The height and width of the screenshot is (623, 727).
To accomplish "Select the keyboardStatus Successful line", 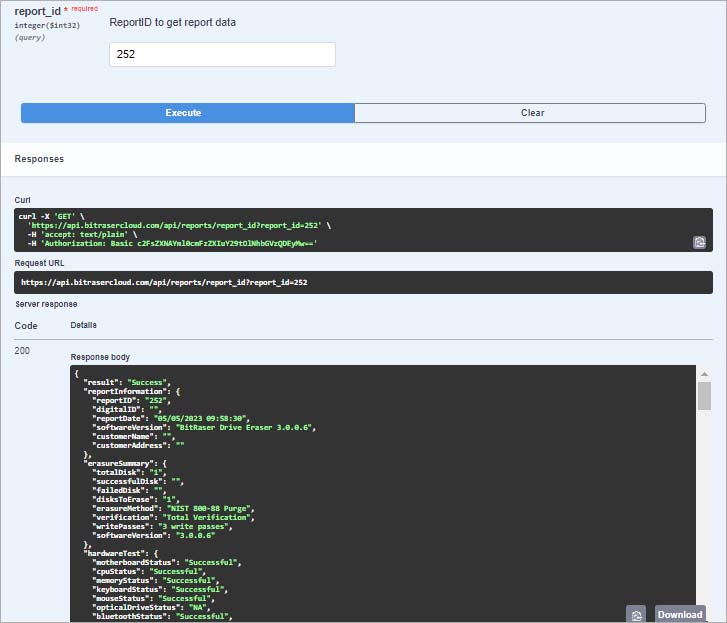I will pyautogui.click(x=160, y=589).
